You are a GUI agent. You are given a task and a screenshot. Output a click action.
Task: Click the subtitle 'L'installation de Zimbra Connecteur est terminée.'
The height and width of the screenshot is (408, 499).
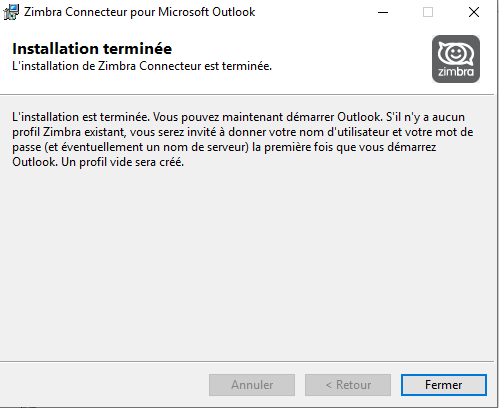(x=142, y=66)
